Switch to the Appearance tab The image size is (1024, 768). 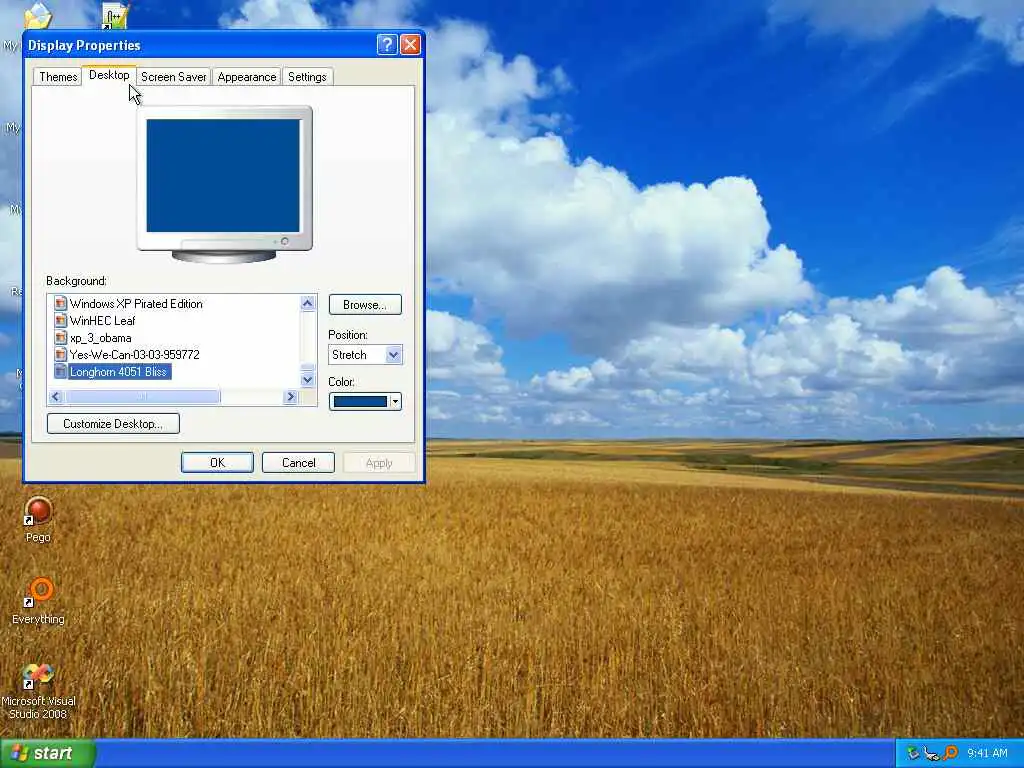coord(247,77)
